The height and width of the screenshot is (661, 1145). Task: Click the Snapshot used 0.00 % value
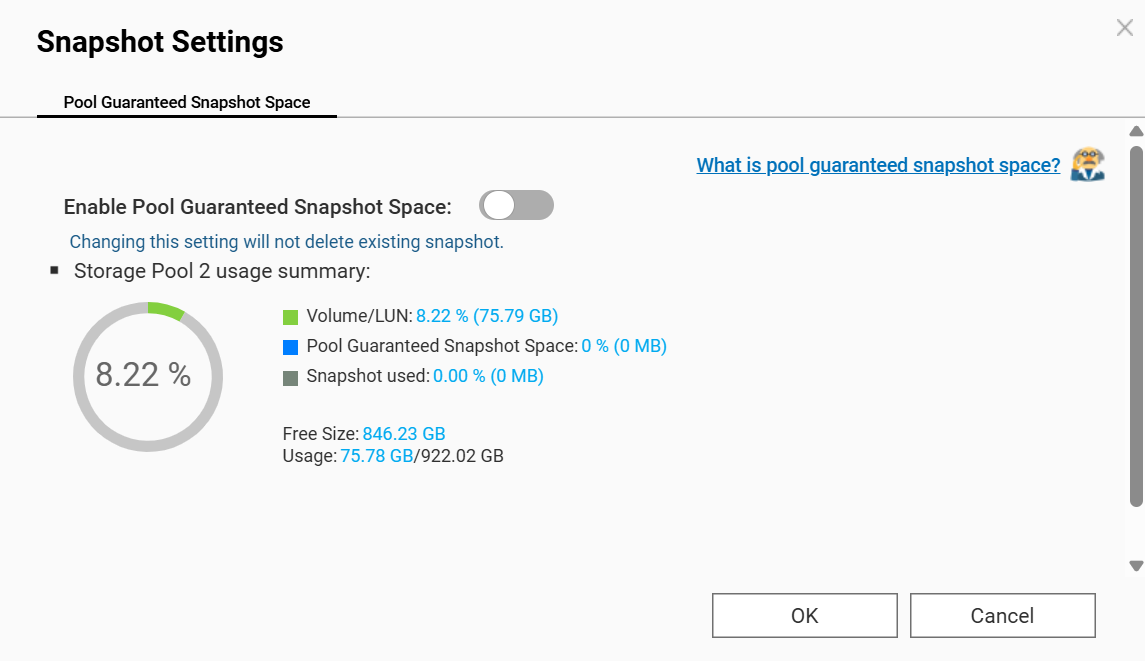tap(488, 376)
